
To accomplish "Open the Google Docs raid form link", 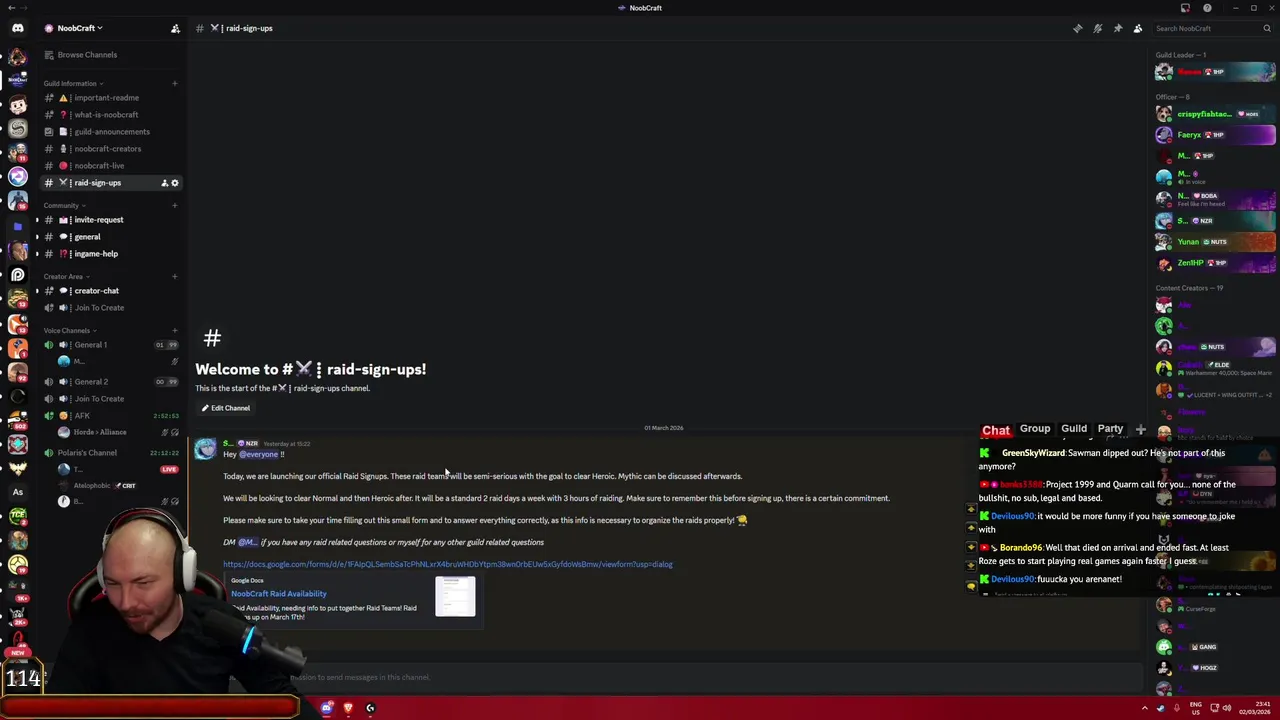I will tap(447, 564).
